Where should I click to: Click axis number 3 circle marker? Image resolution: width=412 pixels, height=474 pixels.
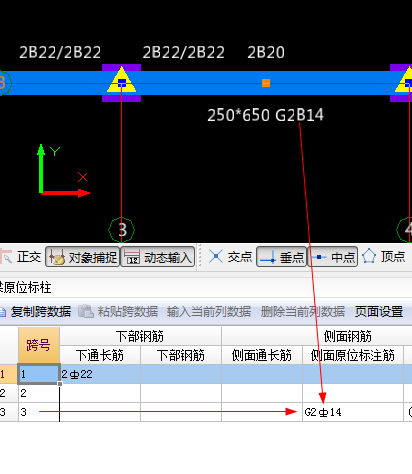(122, 230)
